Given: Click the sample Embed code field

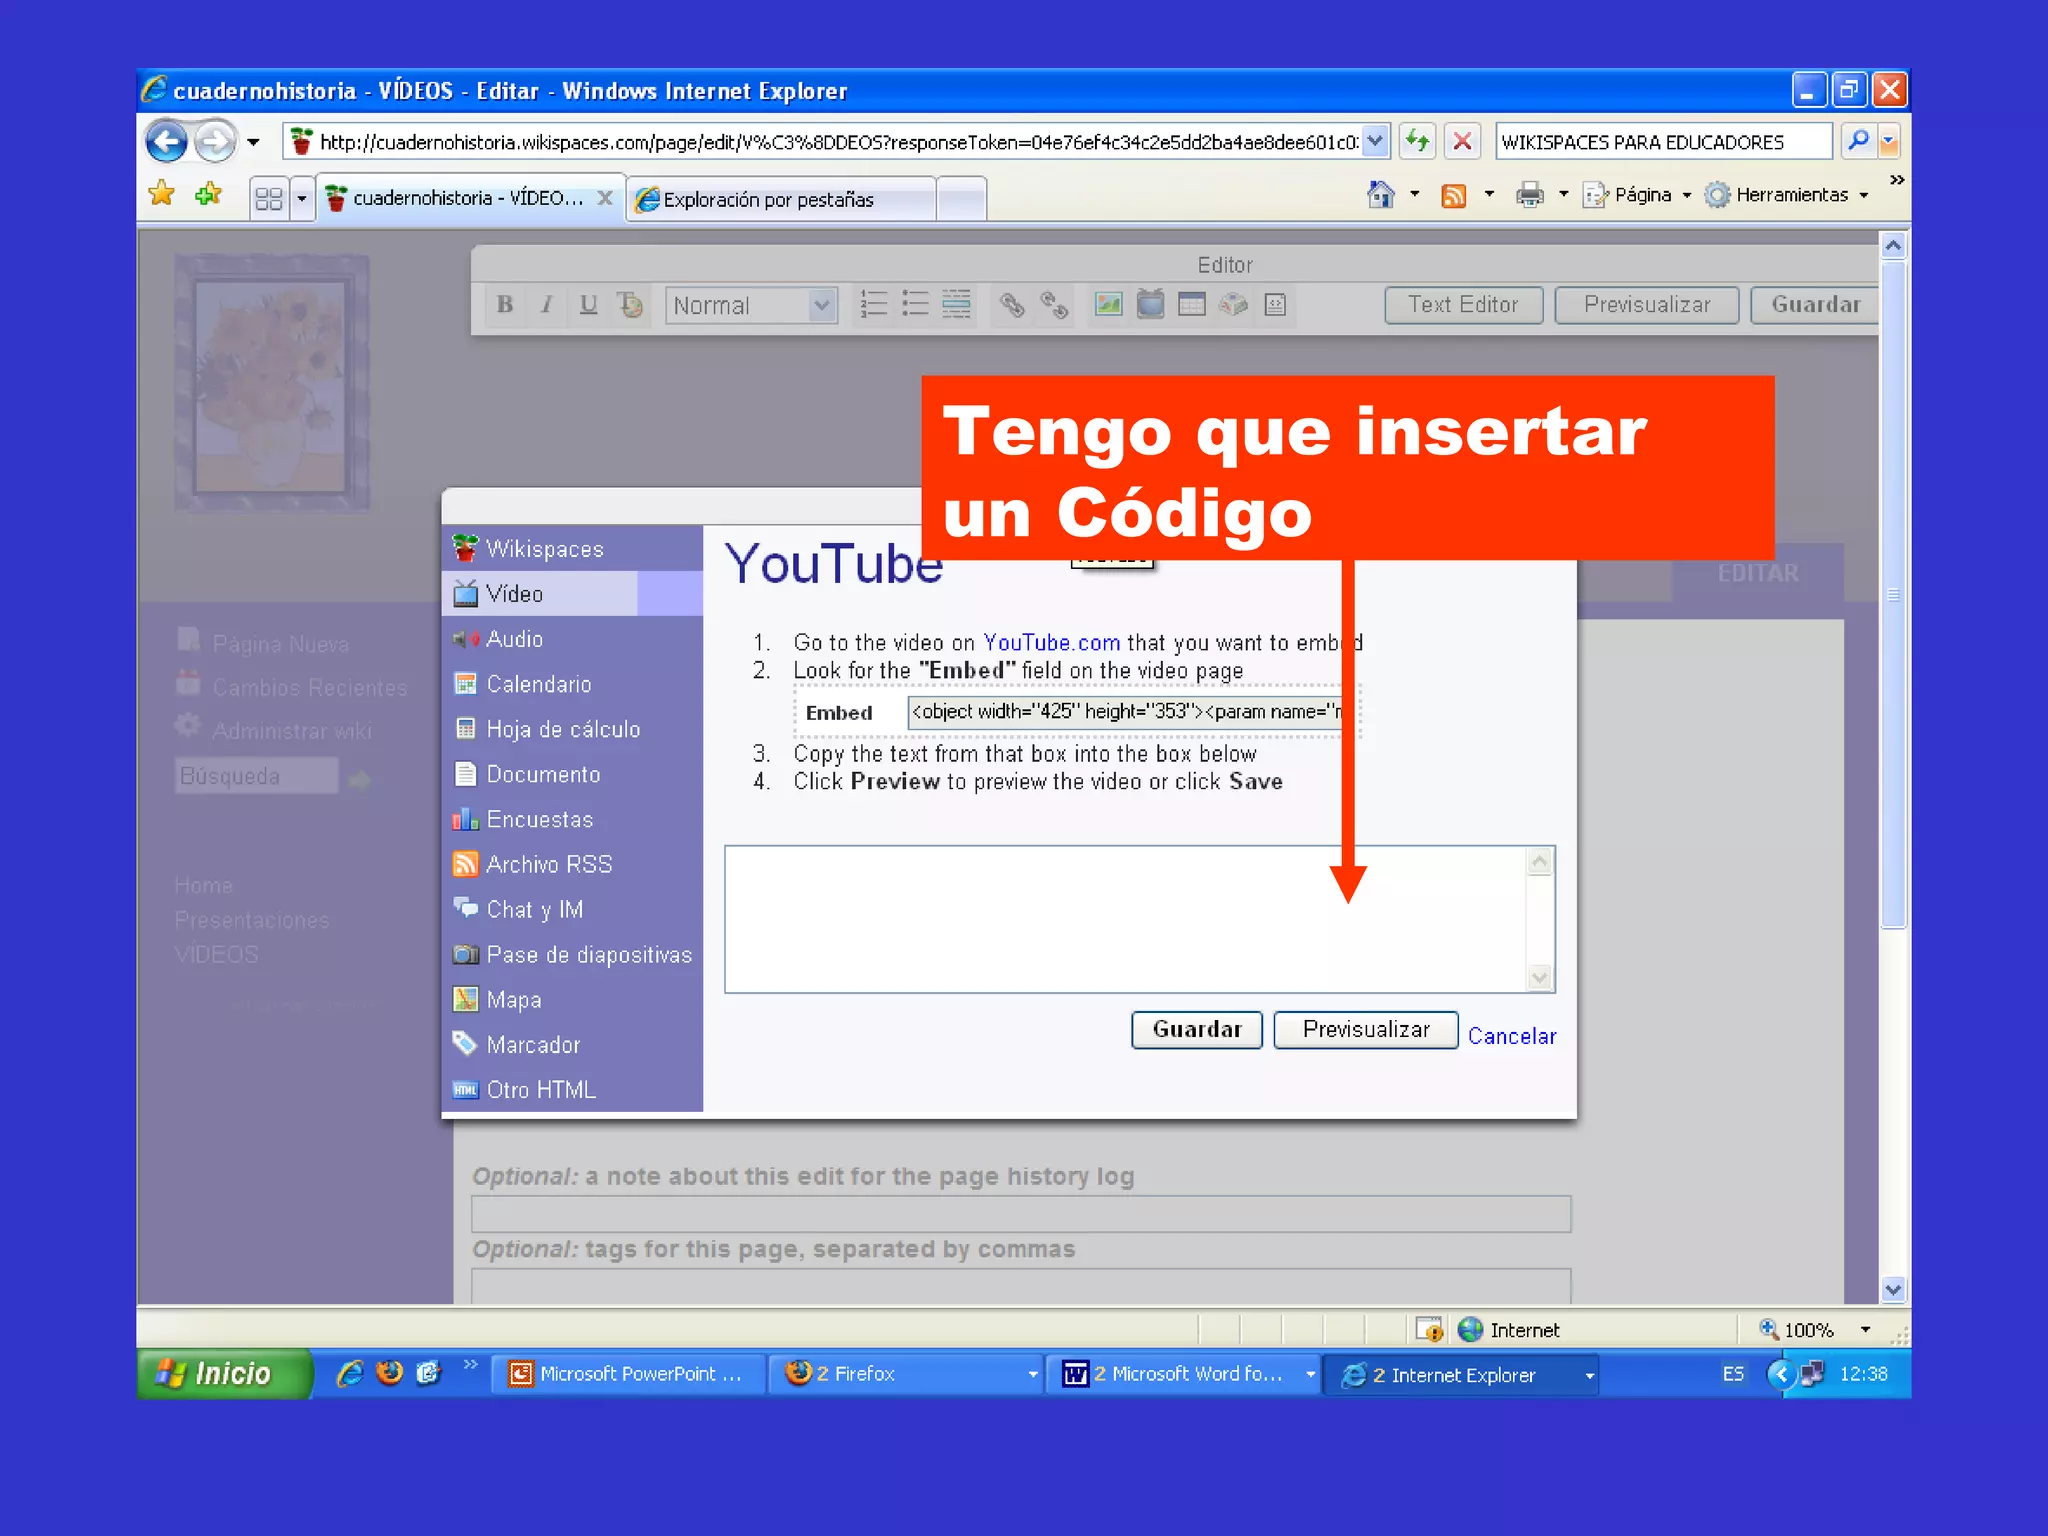Looking at the screenshot, I should pyautogui.click(x=1125, y=711).
